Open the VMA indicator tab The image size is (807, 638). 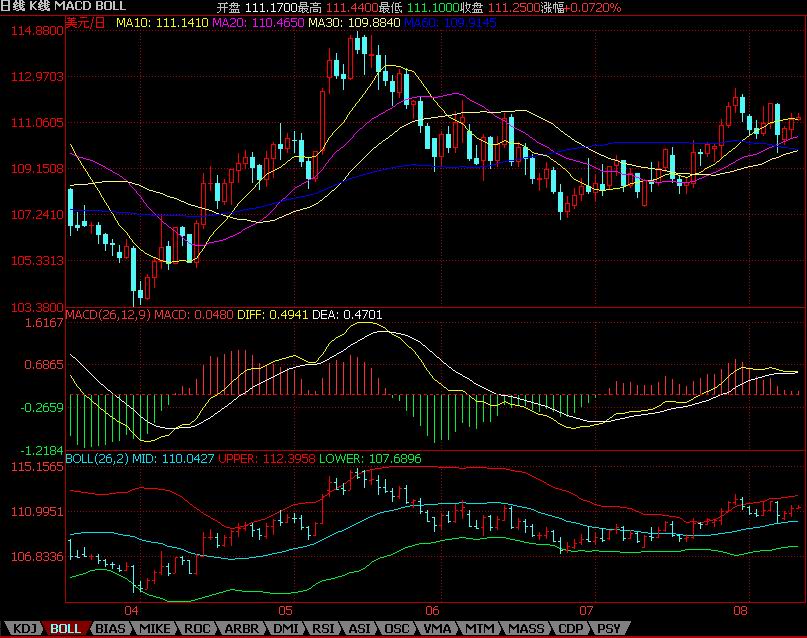(437, 628)
